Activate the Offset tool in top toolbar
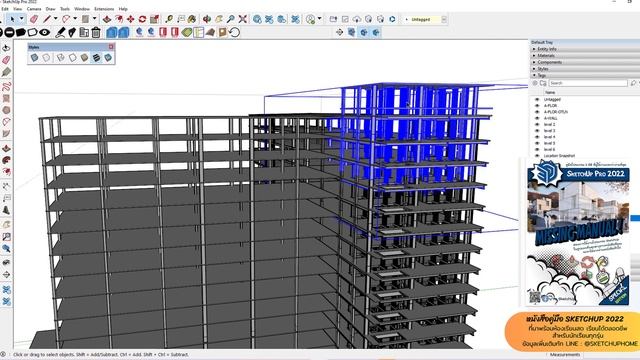Screen dimensions: 640x360 (x=119, y=19)
